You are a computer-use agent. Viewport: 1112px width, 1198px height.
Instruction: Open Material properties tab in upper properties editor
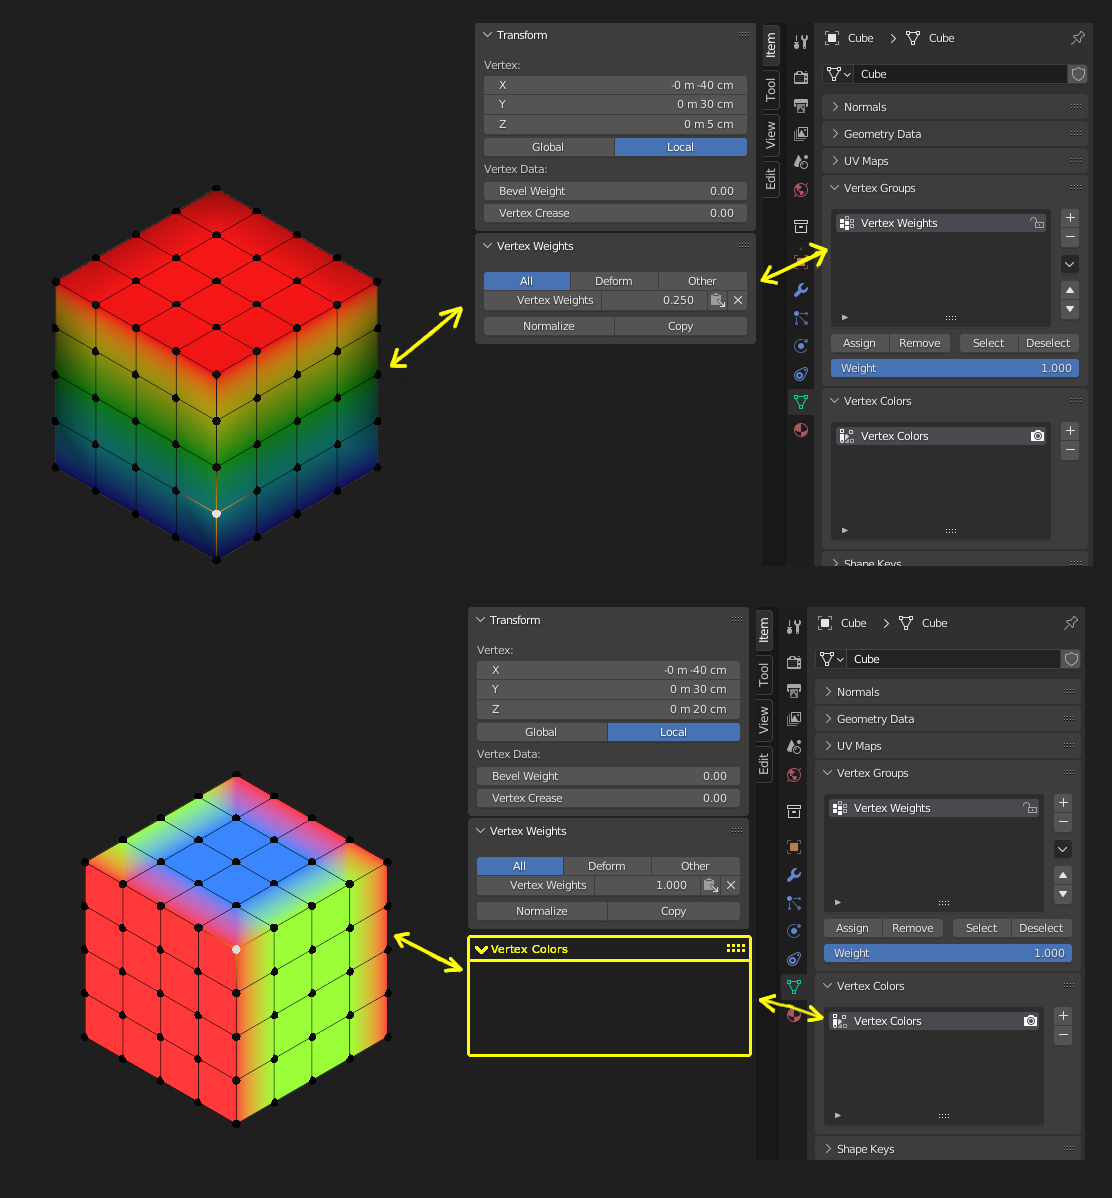(800, 430)
